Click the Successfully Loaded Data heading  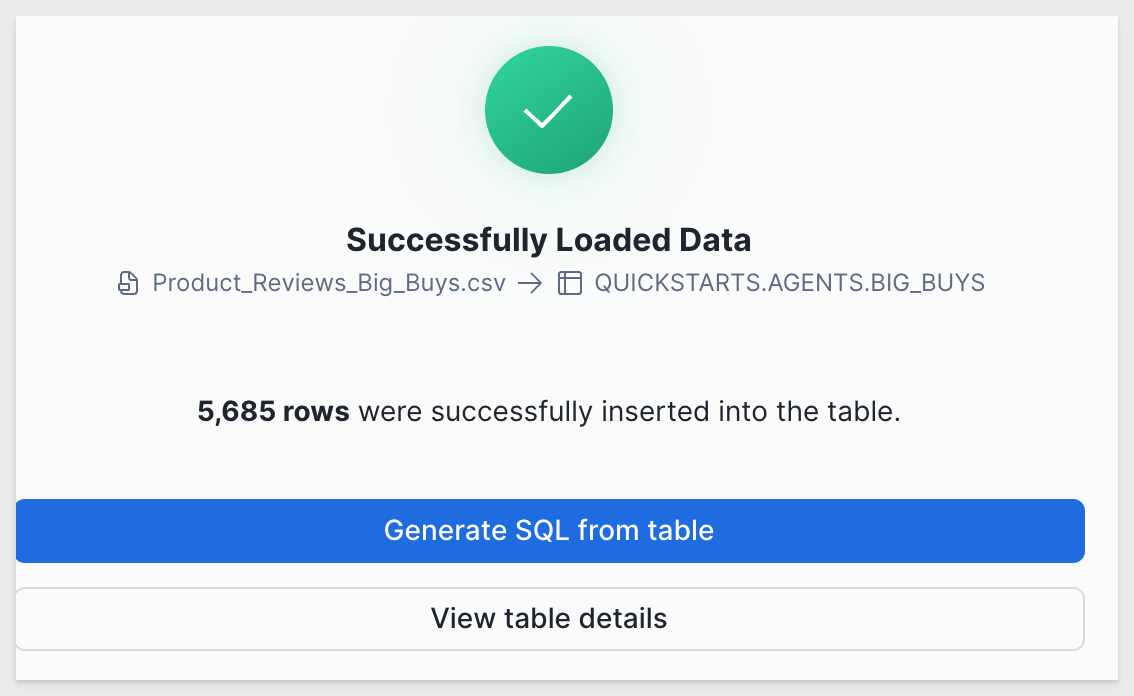(548, 240)
